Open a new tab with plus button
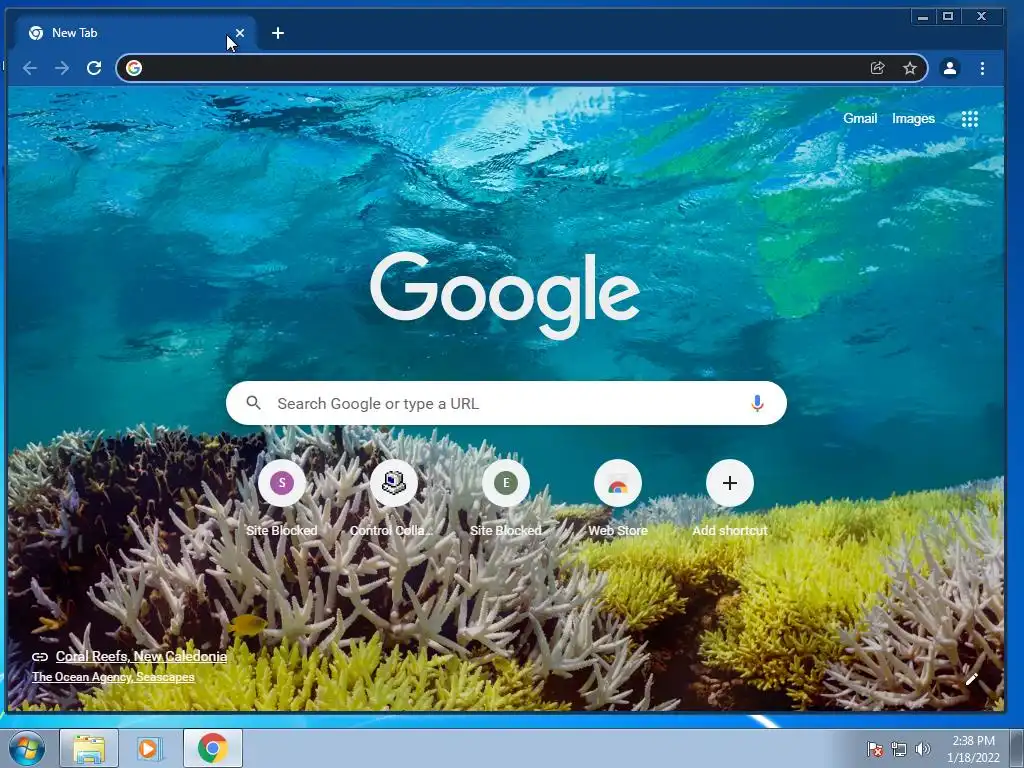This screenshot has width=1024, height=768. tap(278, 33)
